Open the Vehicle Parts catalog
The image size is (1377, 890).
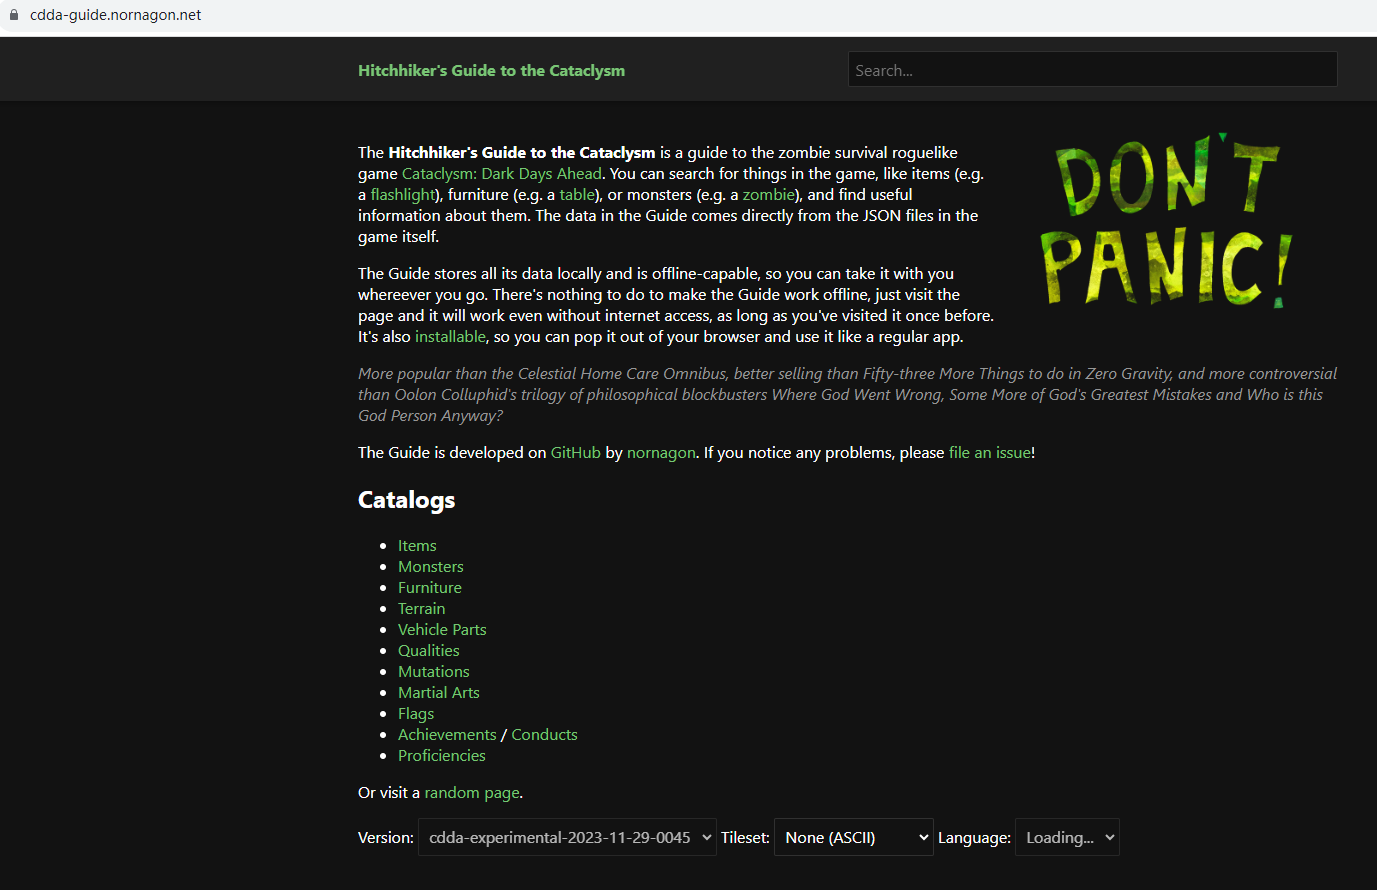coord(442,630)
